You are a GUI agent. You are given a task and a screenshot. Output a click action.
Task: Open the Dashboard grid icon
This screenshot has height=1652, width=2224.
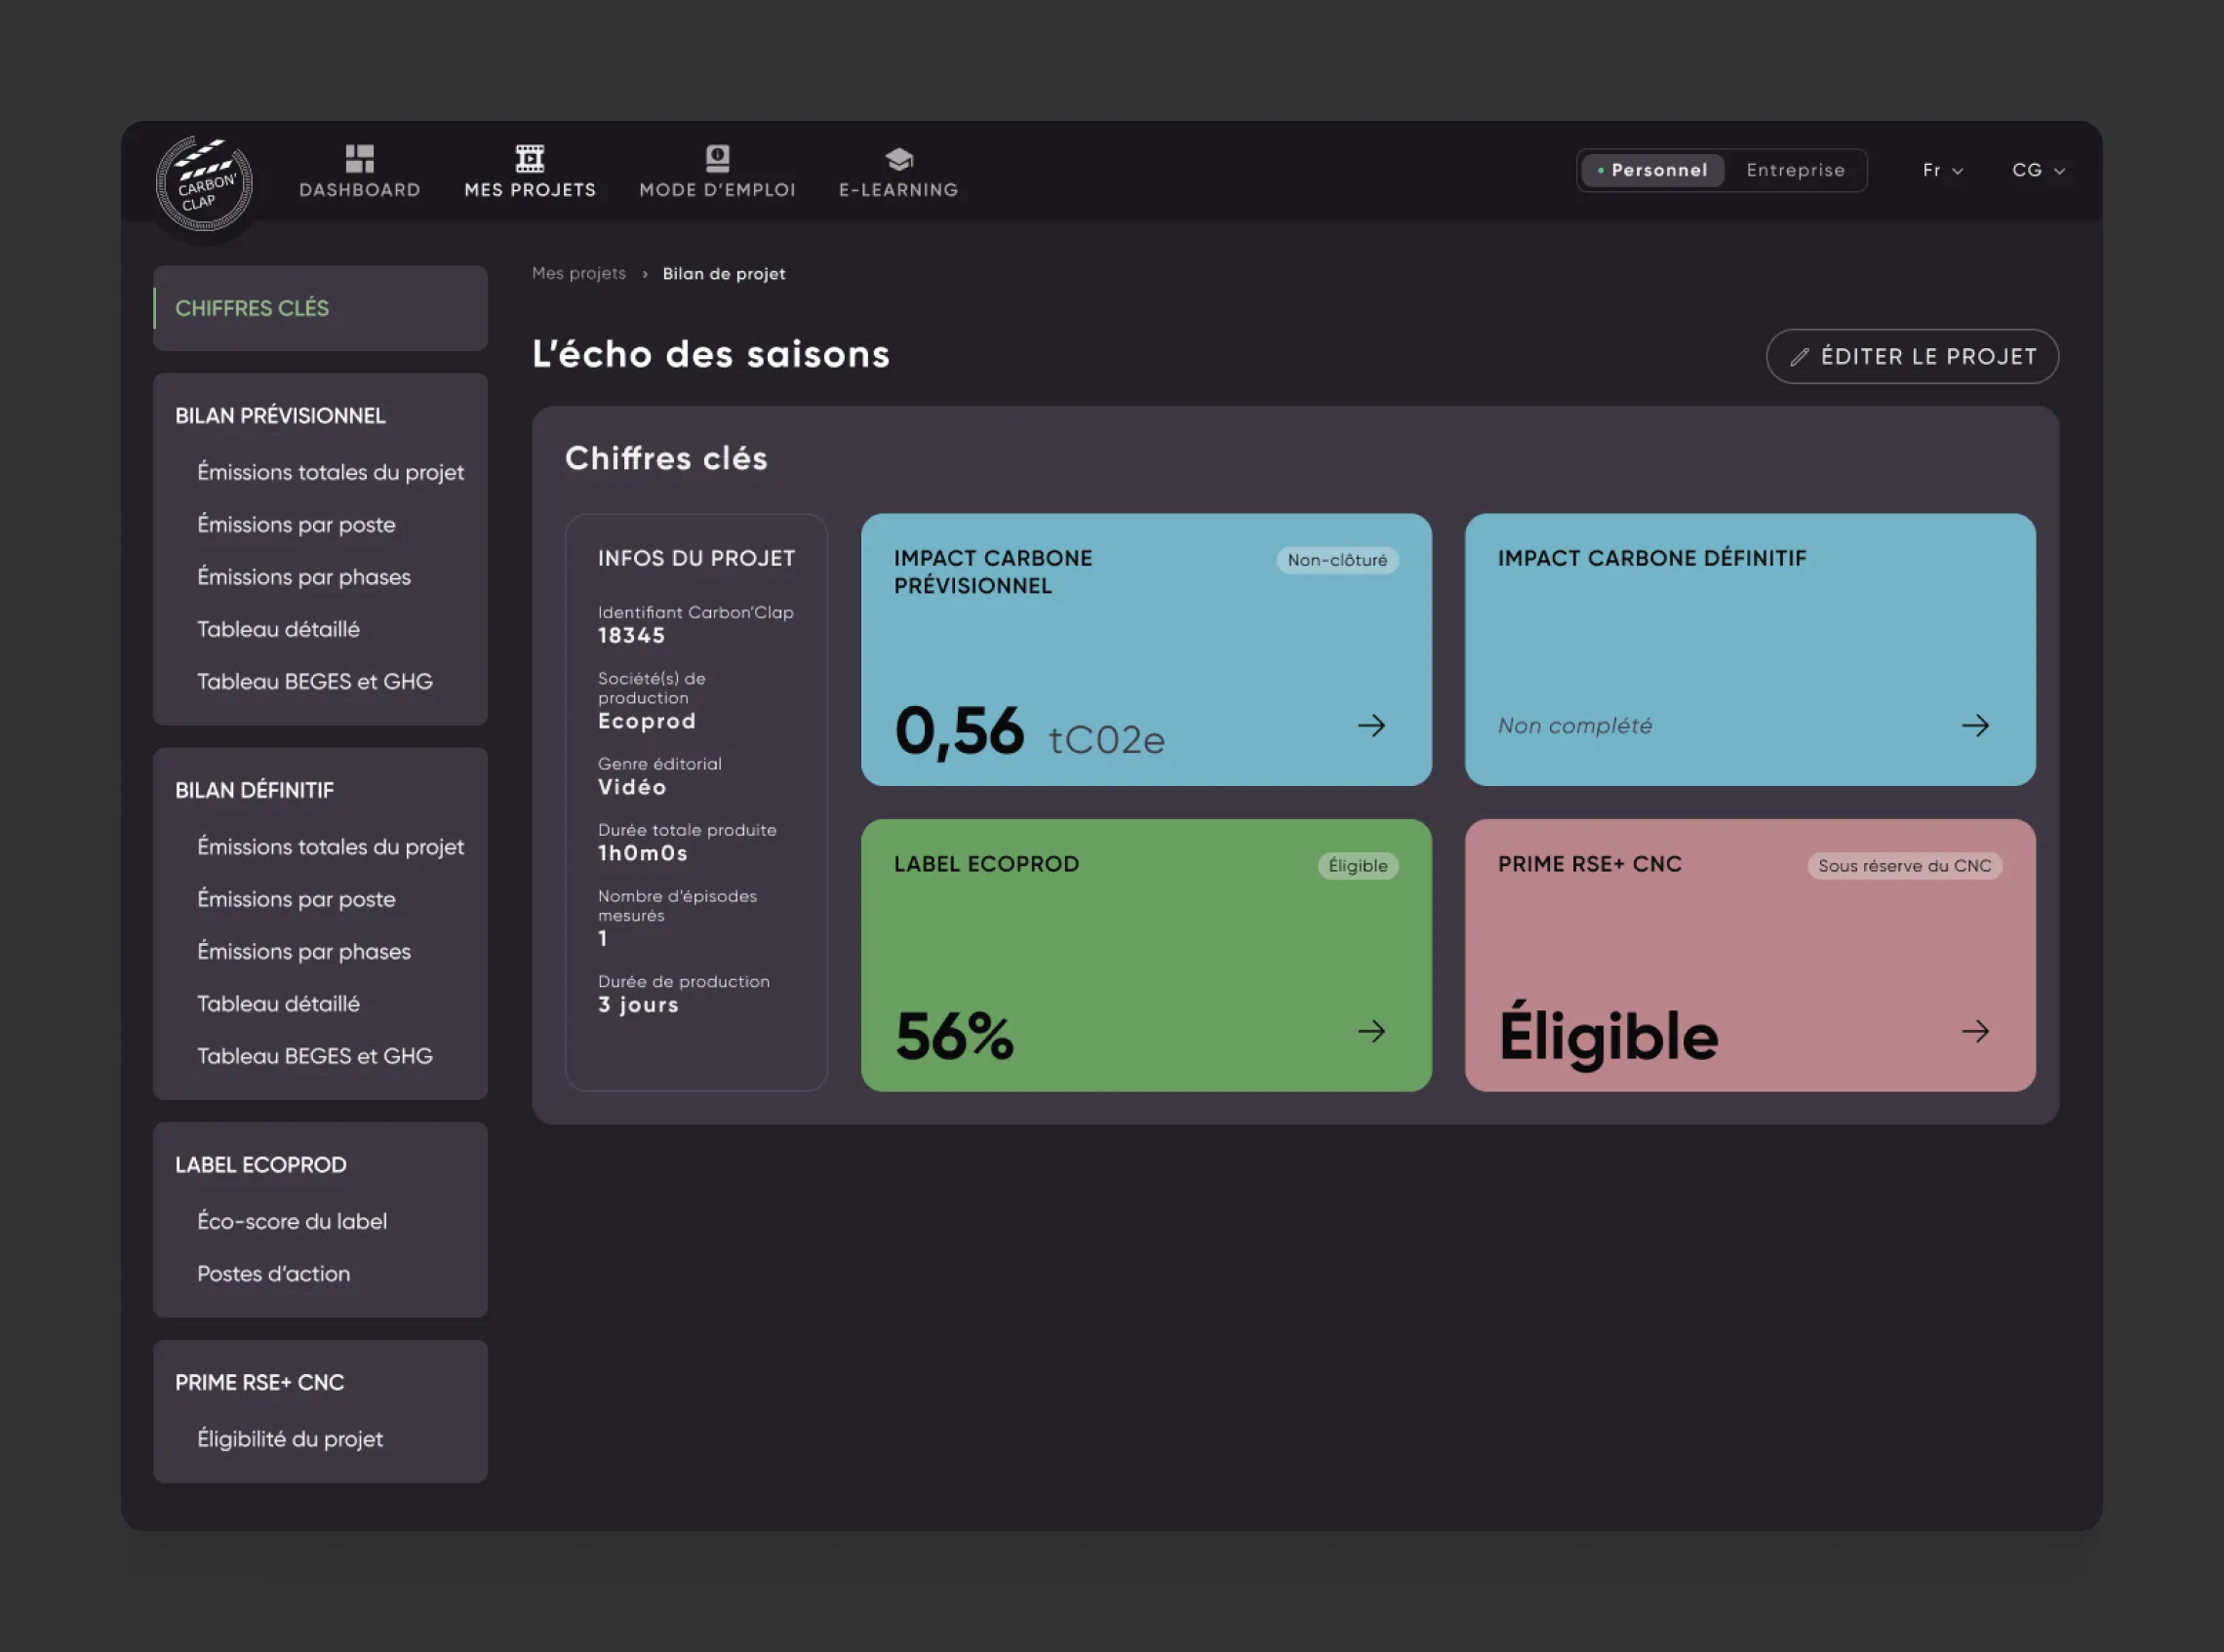click(359, 158)
